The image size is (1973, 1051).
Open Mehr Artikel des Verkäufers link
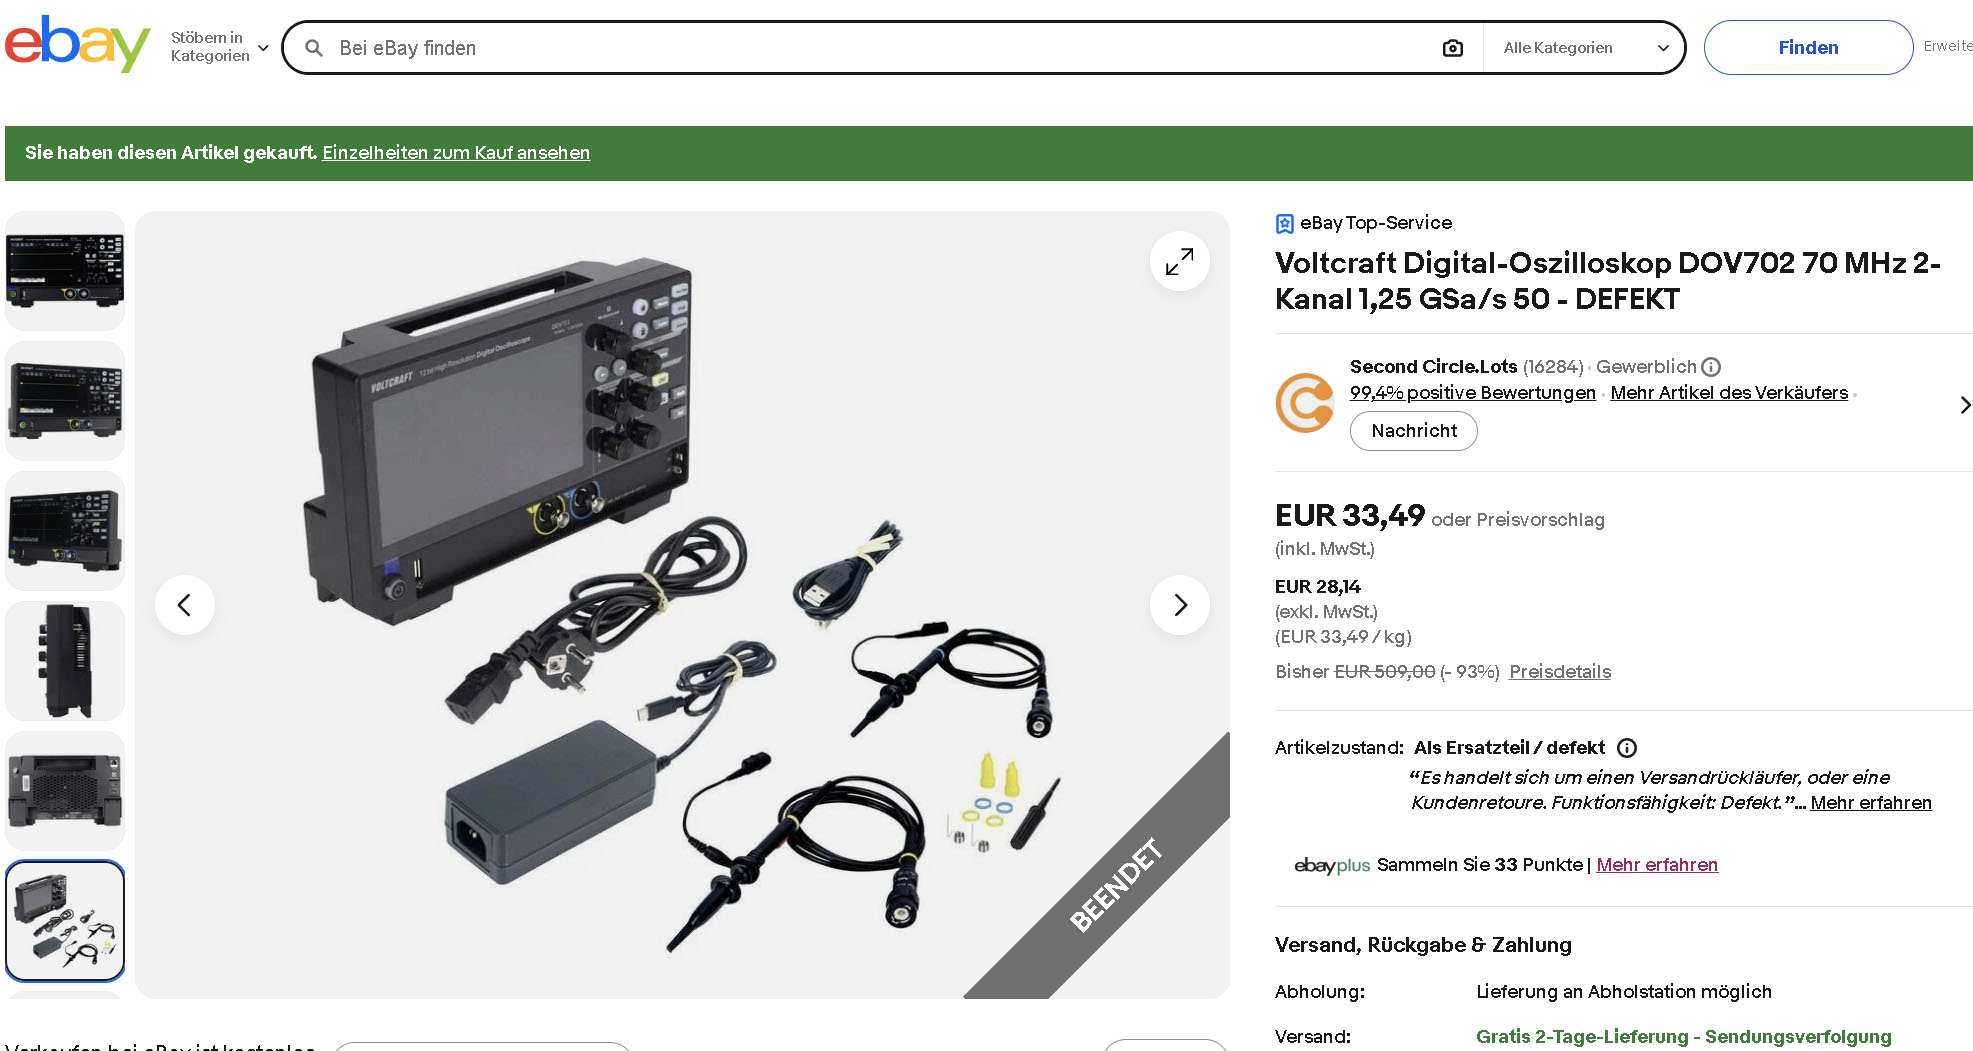pos(1729,393)
